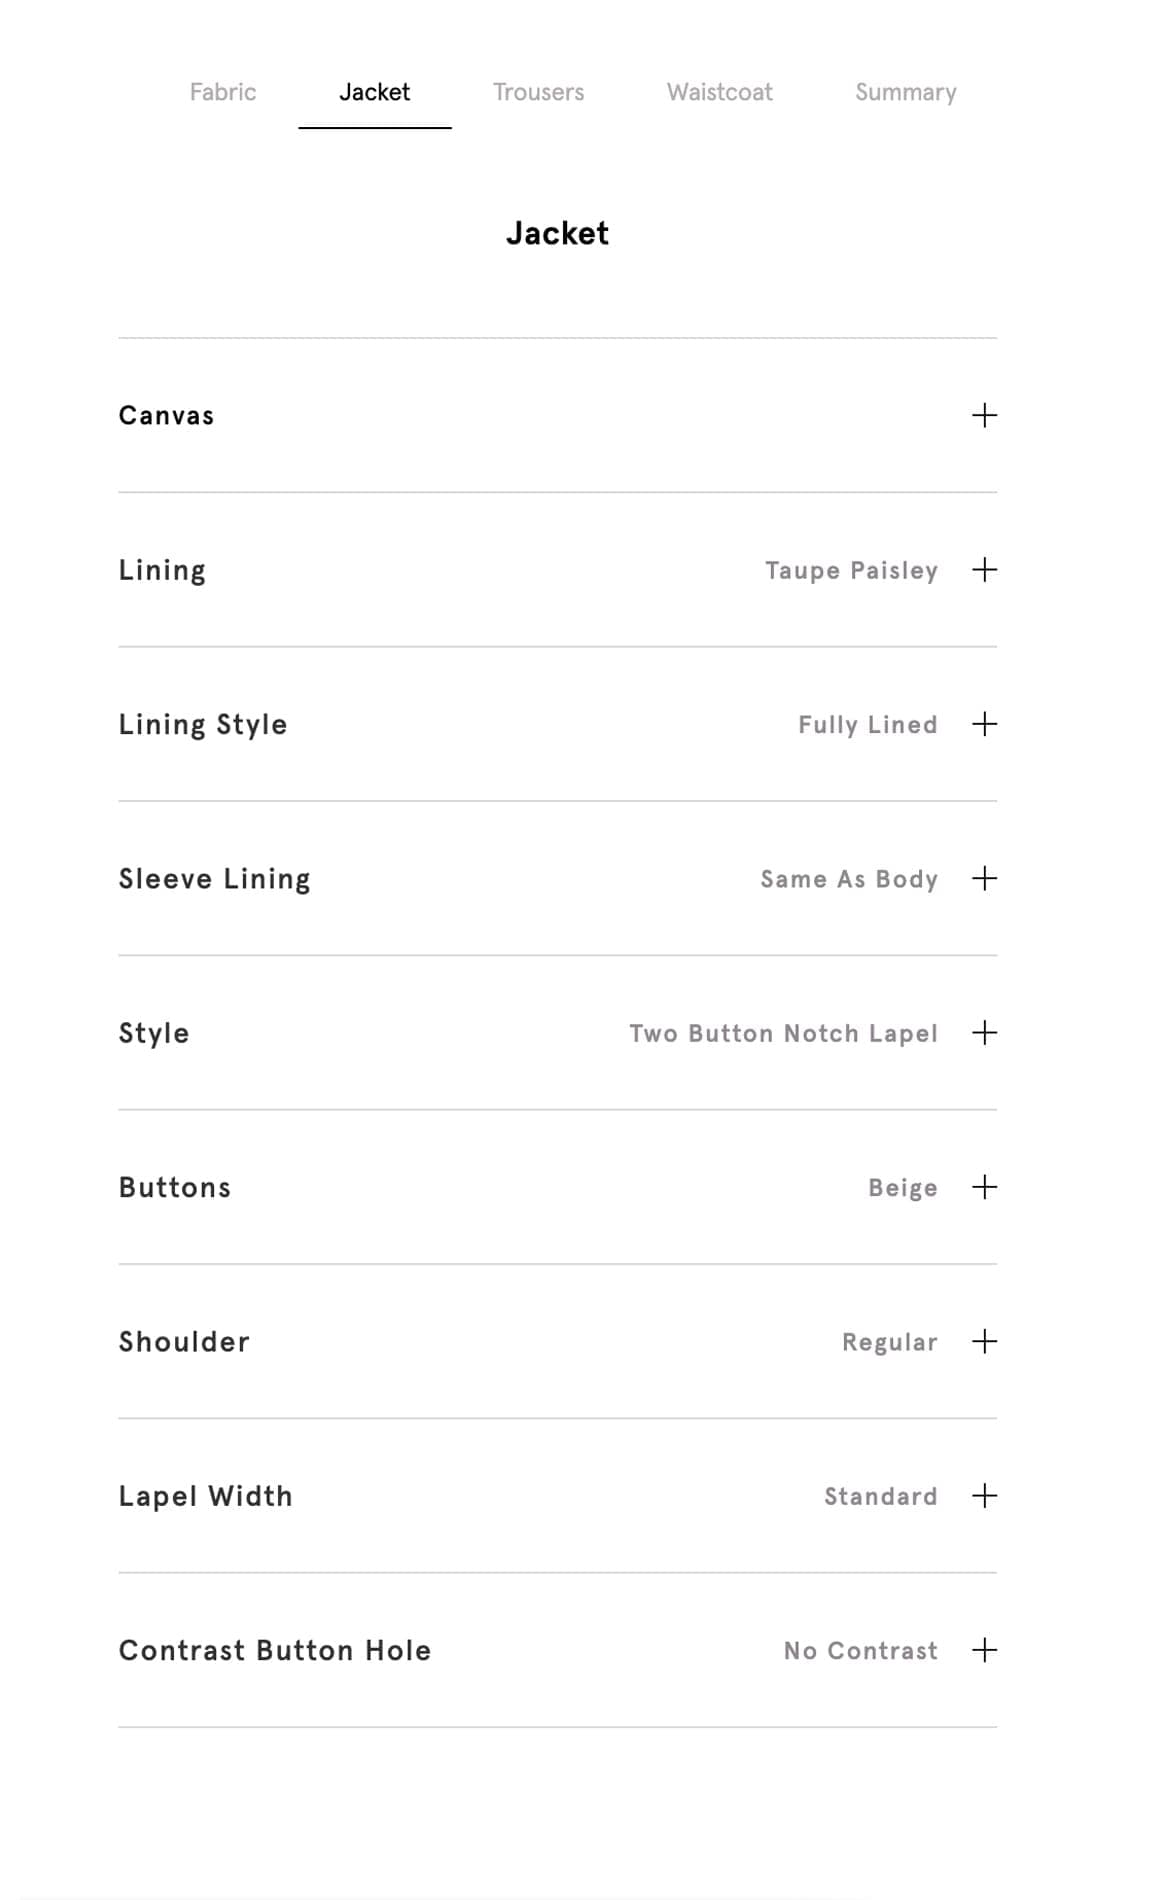
Task: Click the Two Button Notch Lapel value
Action: [783, 1033]
